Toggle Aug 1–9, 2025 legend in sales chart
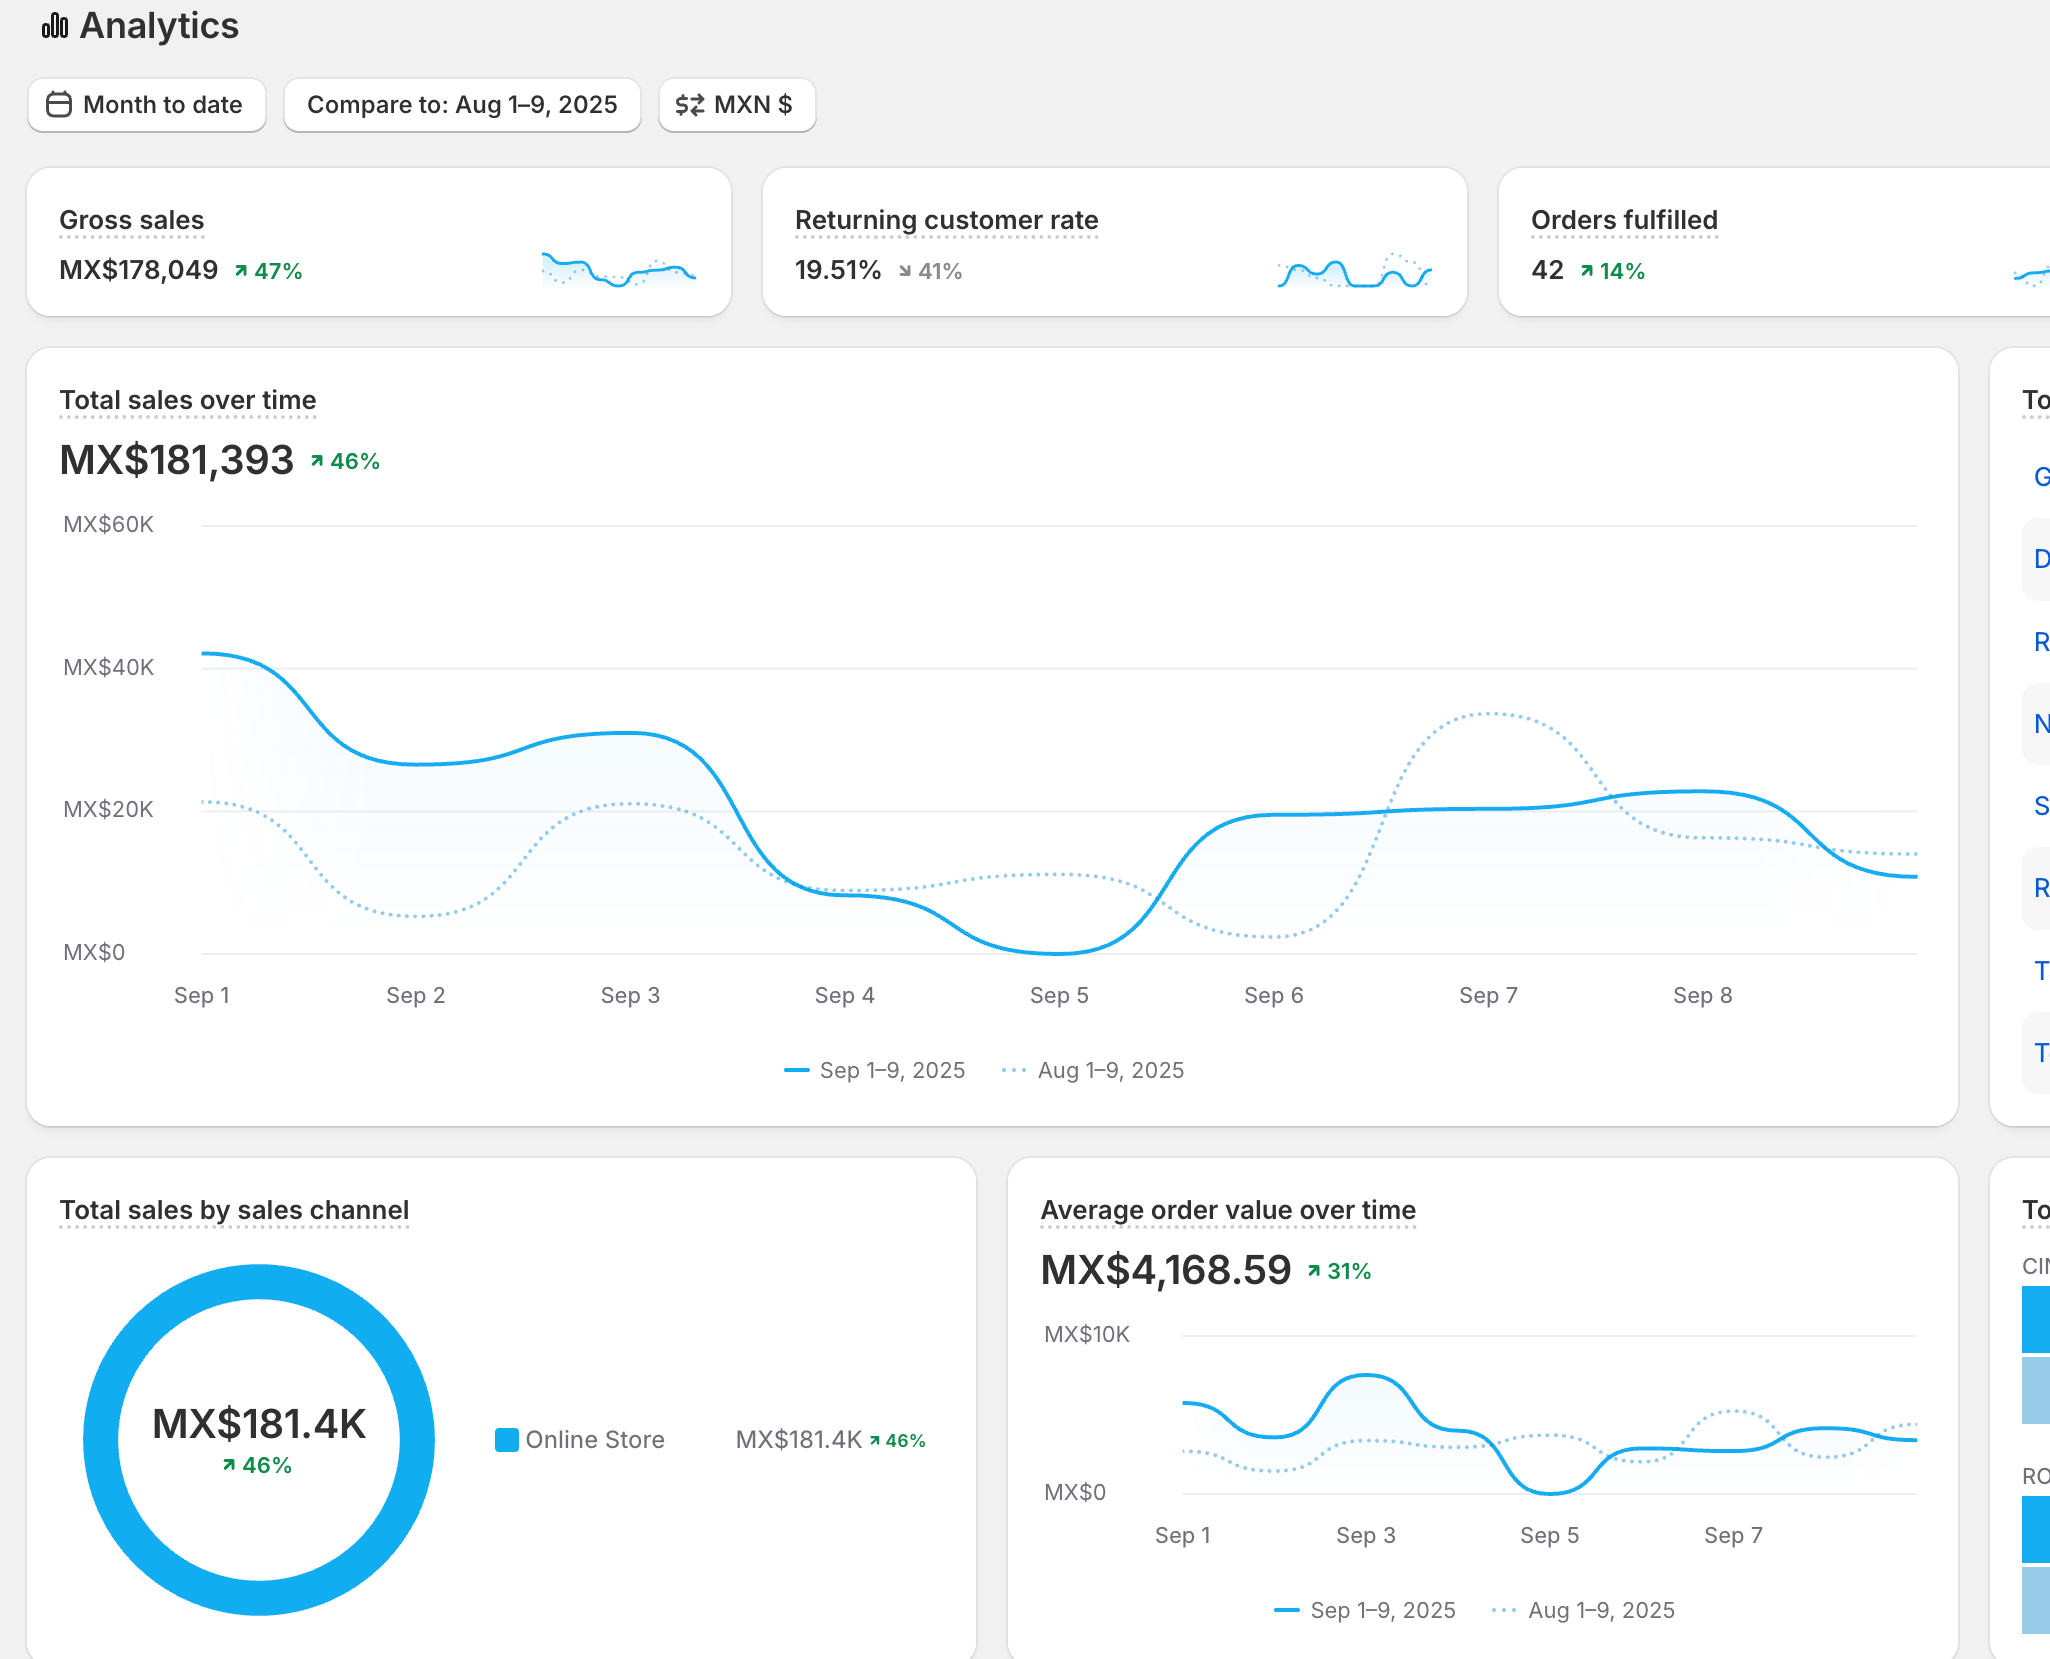Image resolution: width=2050 pixels, height=1659 pixels. (1093, 1070)
